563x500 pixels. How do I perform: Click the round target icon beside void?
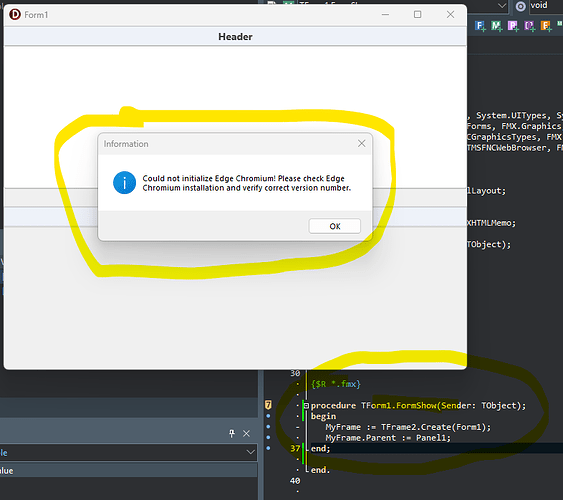(x=521, y=6)
